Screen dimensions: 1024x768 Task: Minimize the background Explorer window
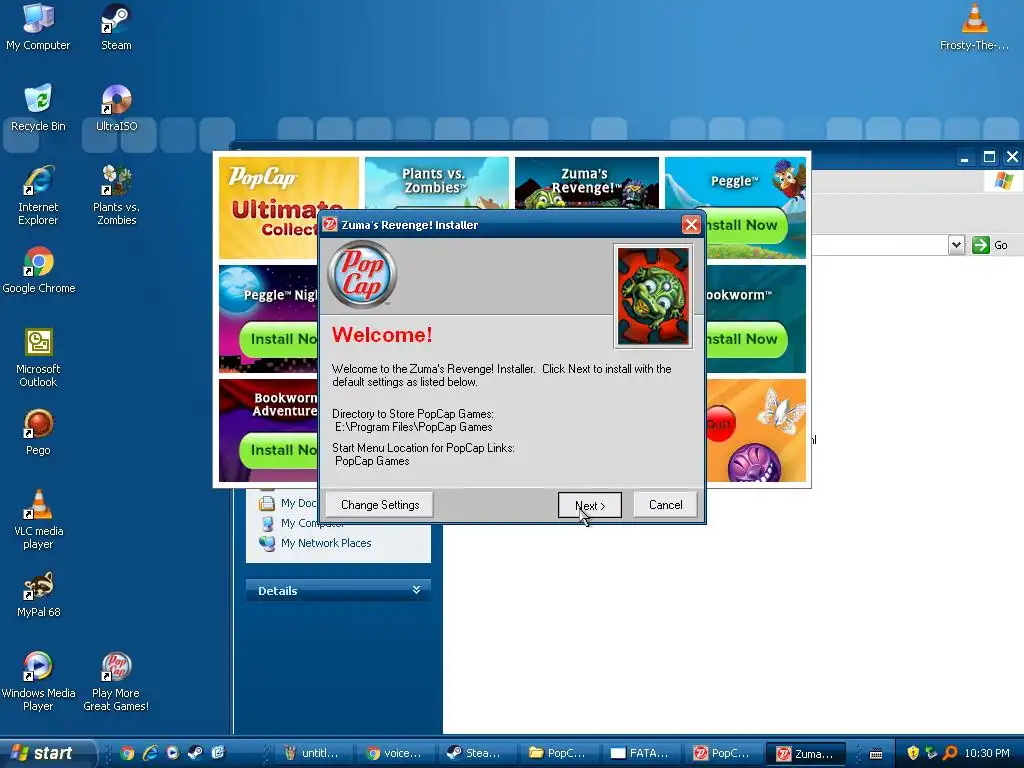(x=965, y=157)
